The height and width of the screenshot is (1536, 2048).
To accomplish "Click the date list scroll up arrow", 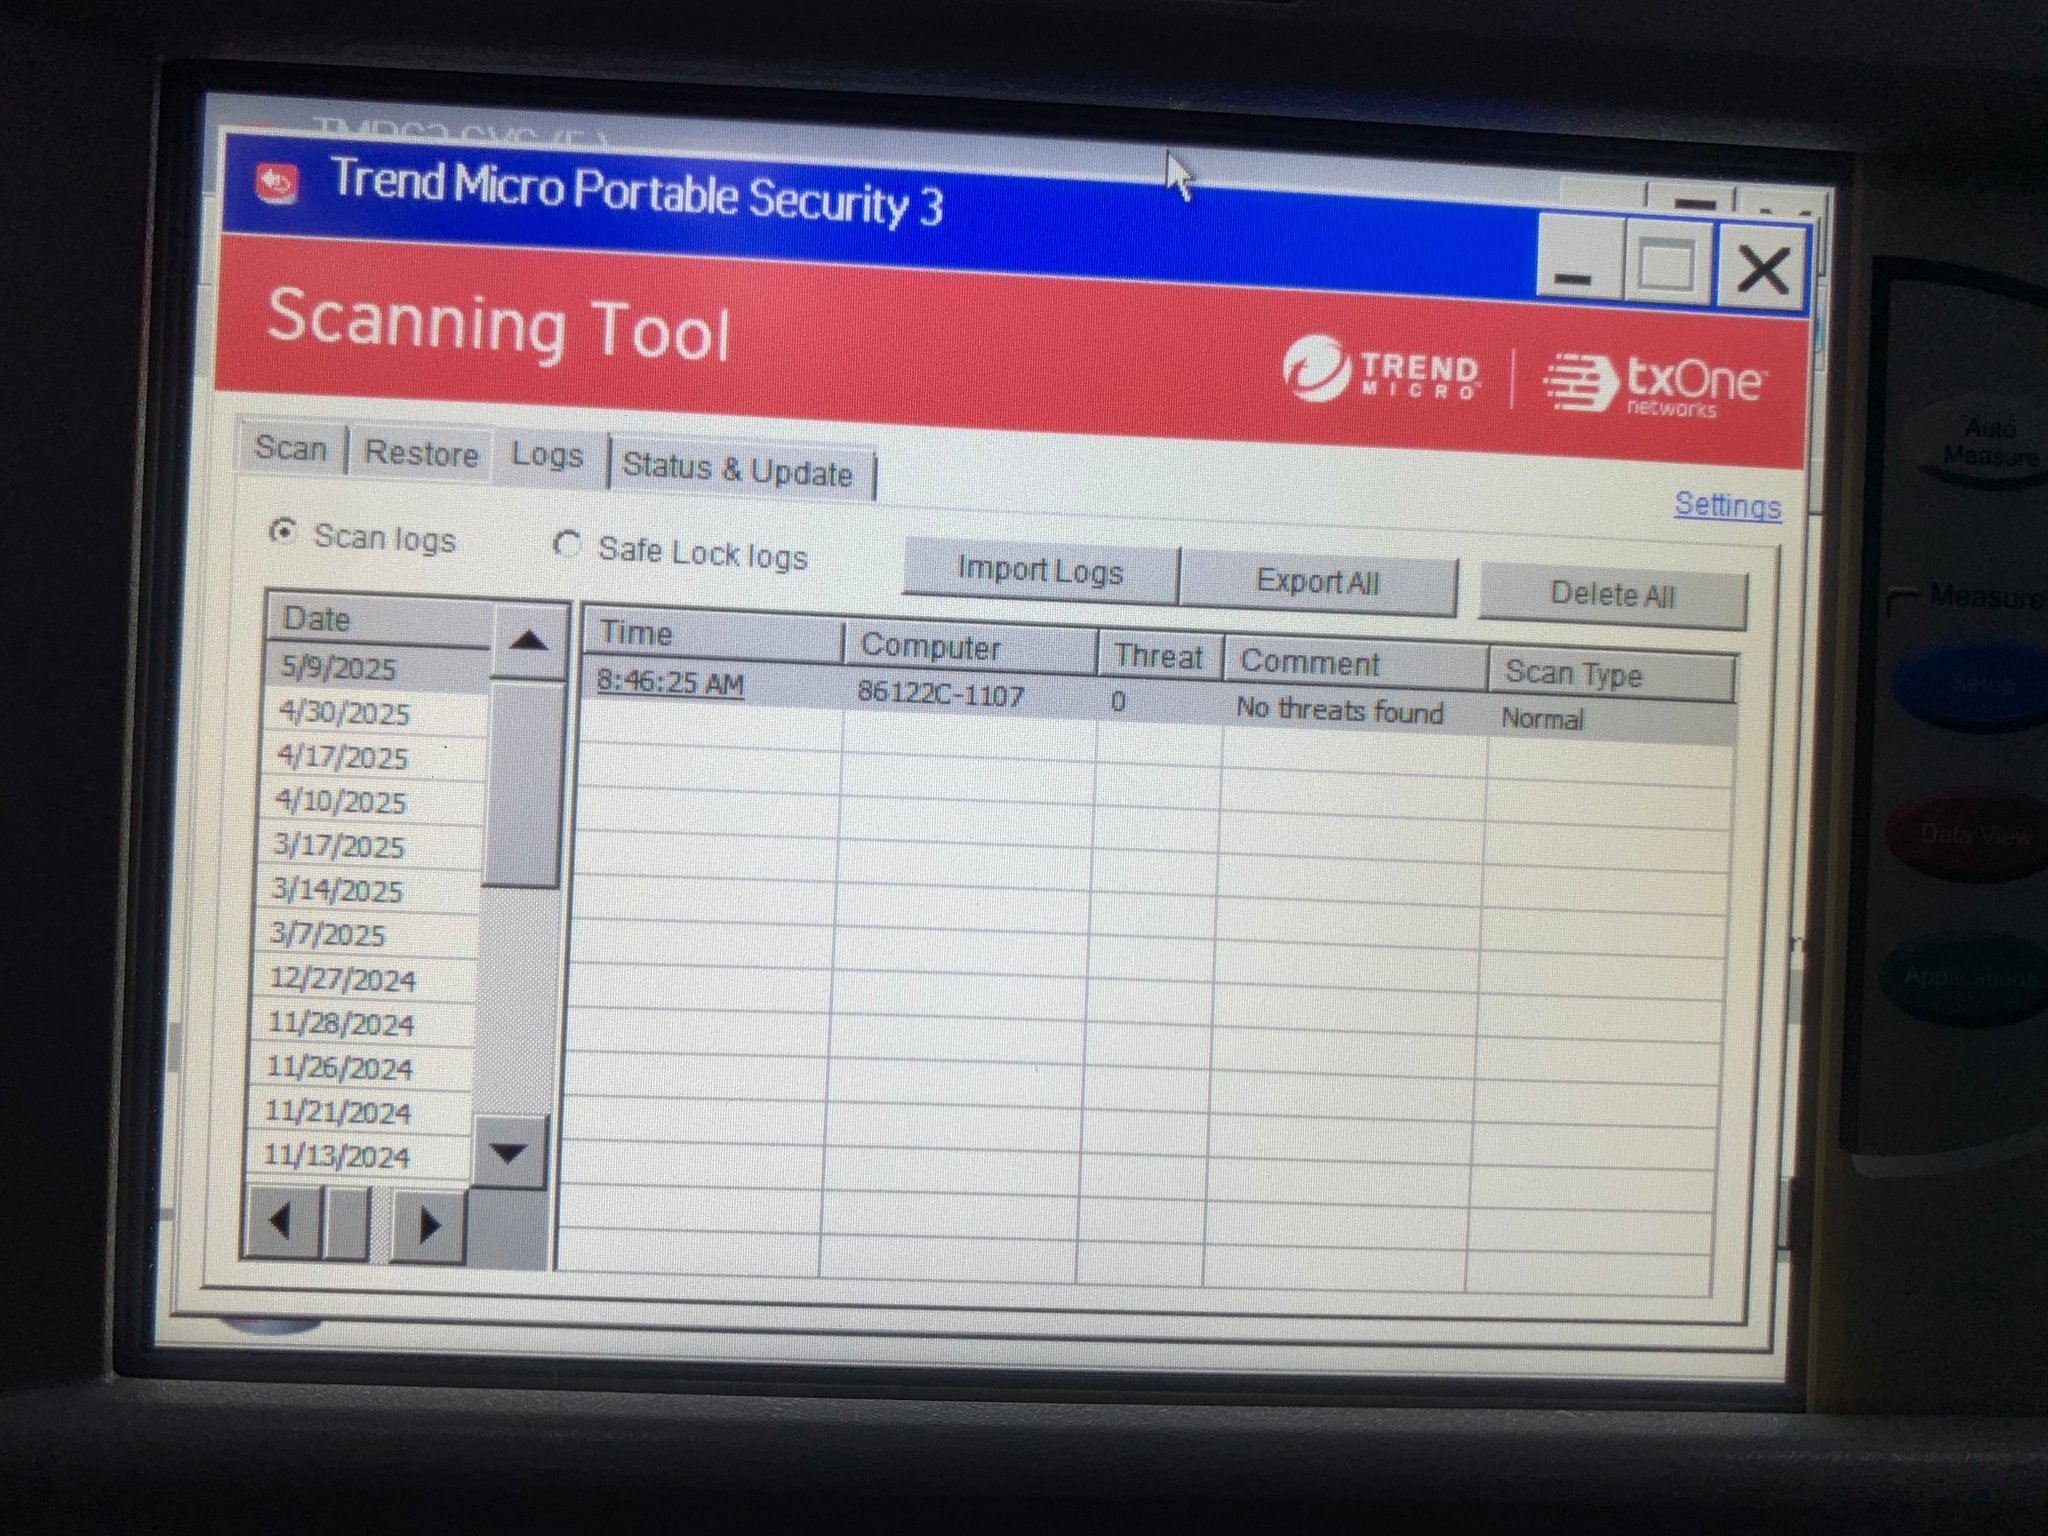I will coord(529,641).
